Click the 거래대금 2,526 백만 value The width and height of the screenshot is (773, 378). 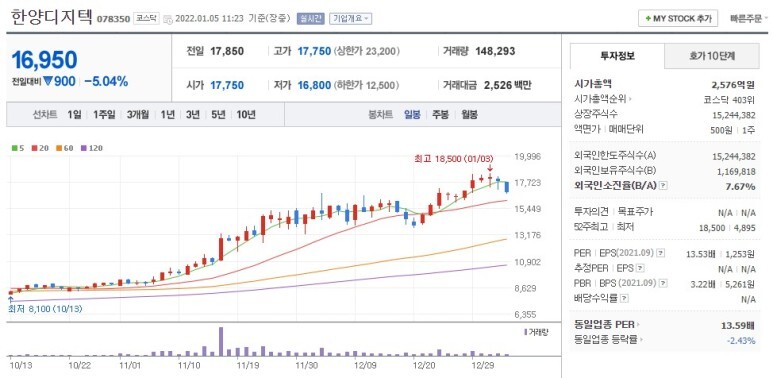[x=508, y=85]
